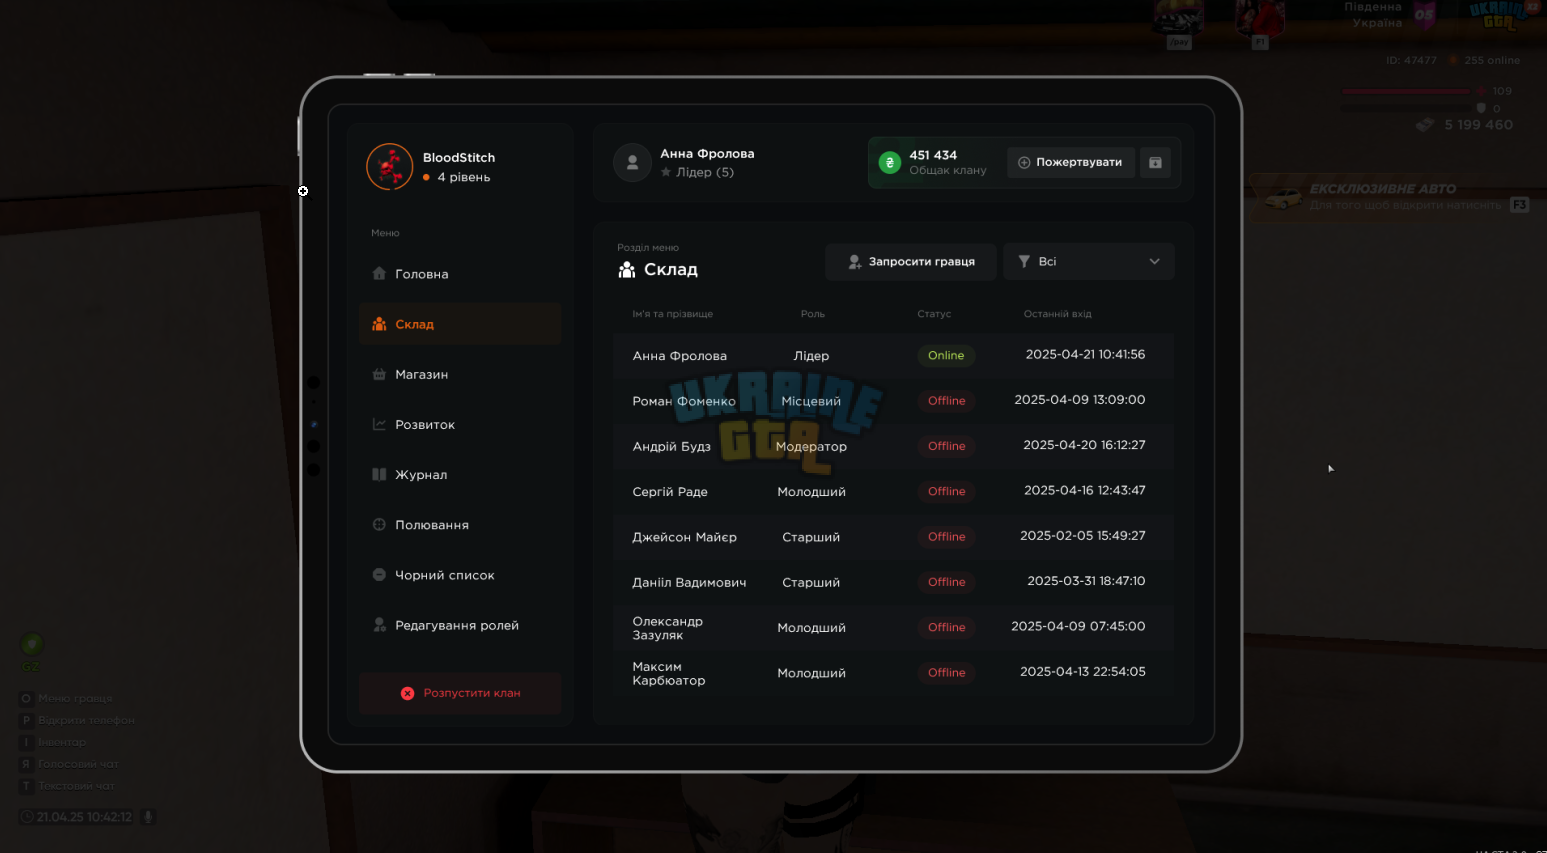Viewport: 1547px width, 853px height.
Task: Click the star icon beside Лідер (5)
Action: [x=666, y=172]
